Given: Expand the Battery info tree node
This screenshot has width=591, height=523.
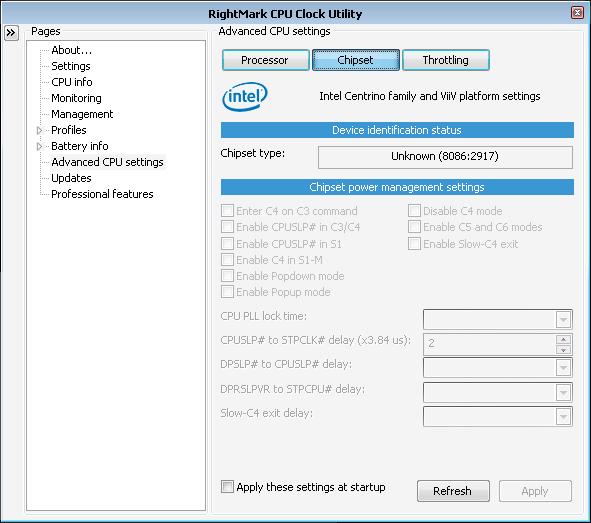Looking at the screenshot, I should (x=39, y=146).
